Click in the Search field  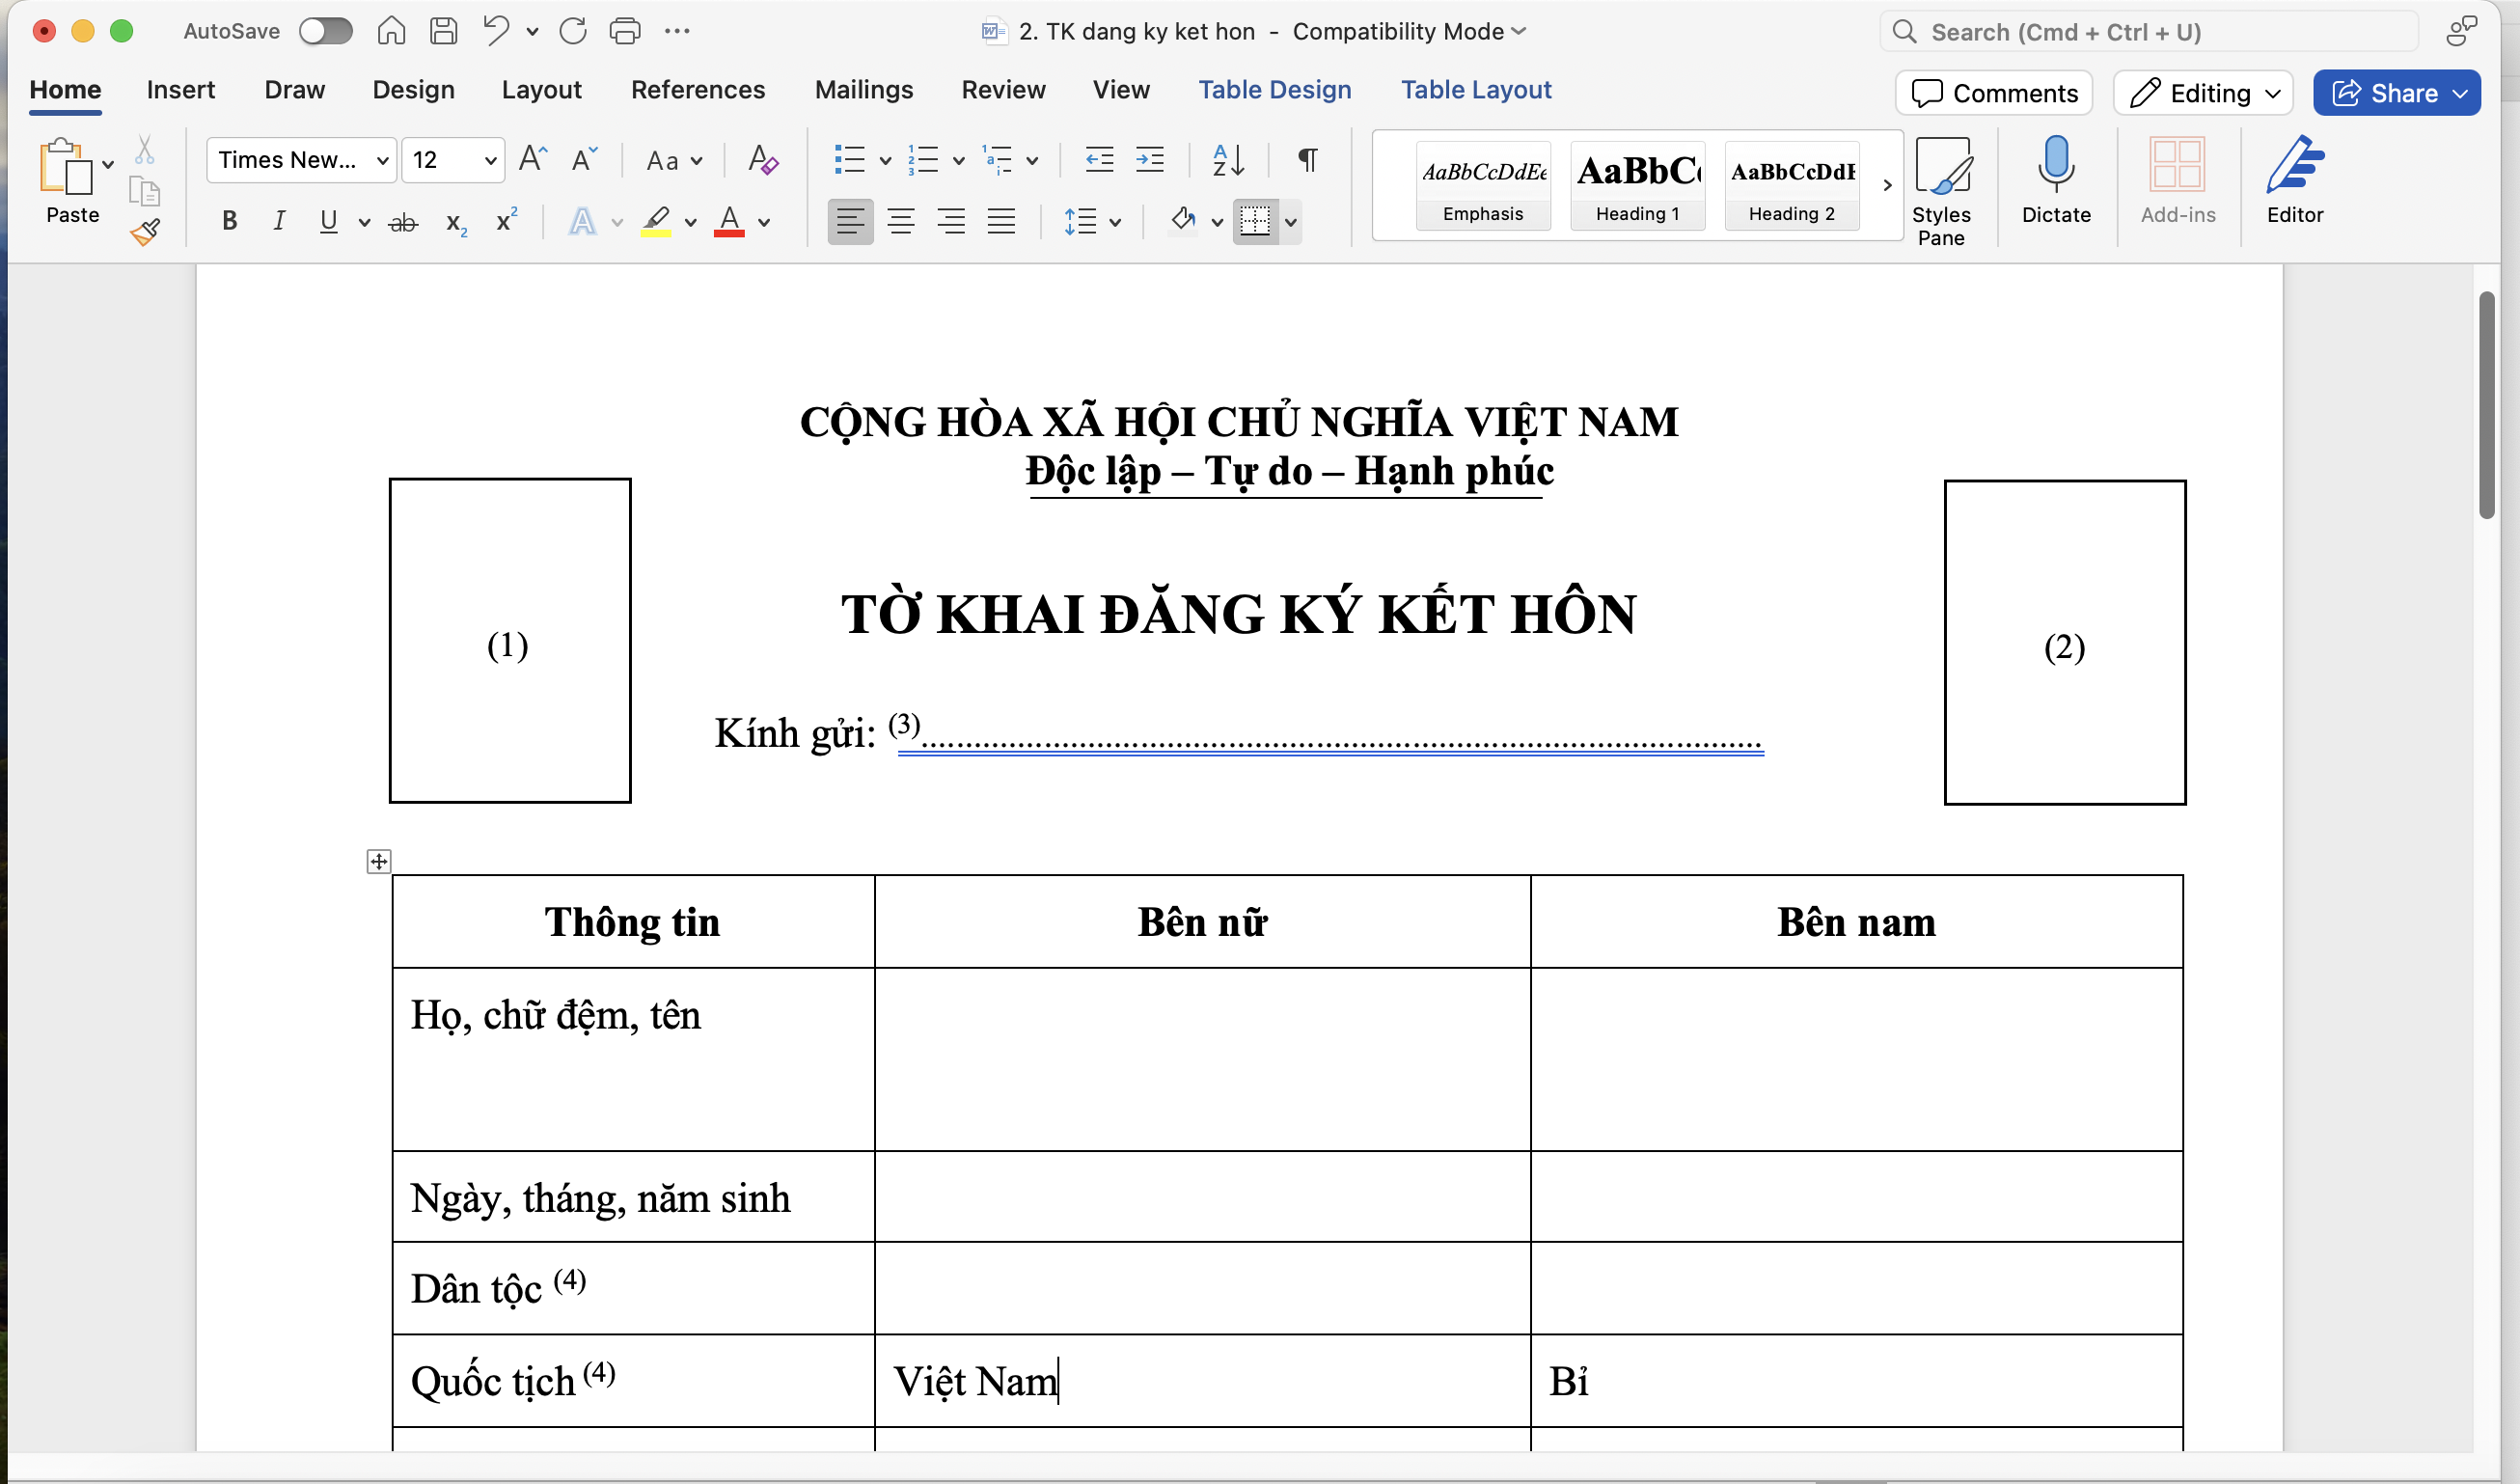2150,32
